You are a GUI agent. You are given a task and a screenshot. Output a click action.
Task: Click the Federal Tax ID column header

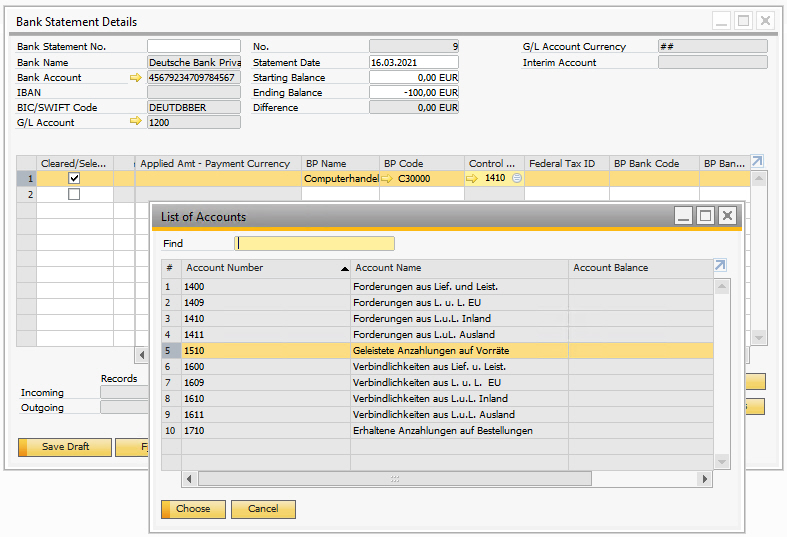[x=567, y=164]
